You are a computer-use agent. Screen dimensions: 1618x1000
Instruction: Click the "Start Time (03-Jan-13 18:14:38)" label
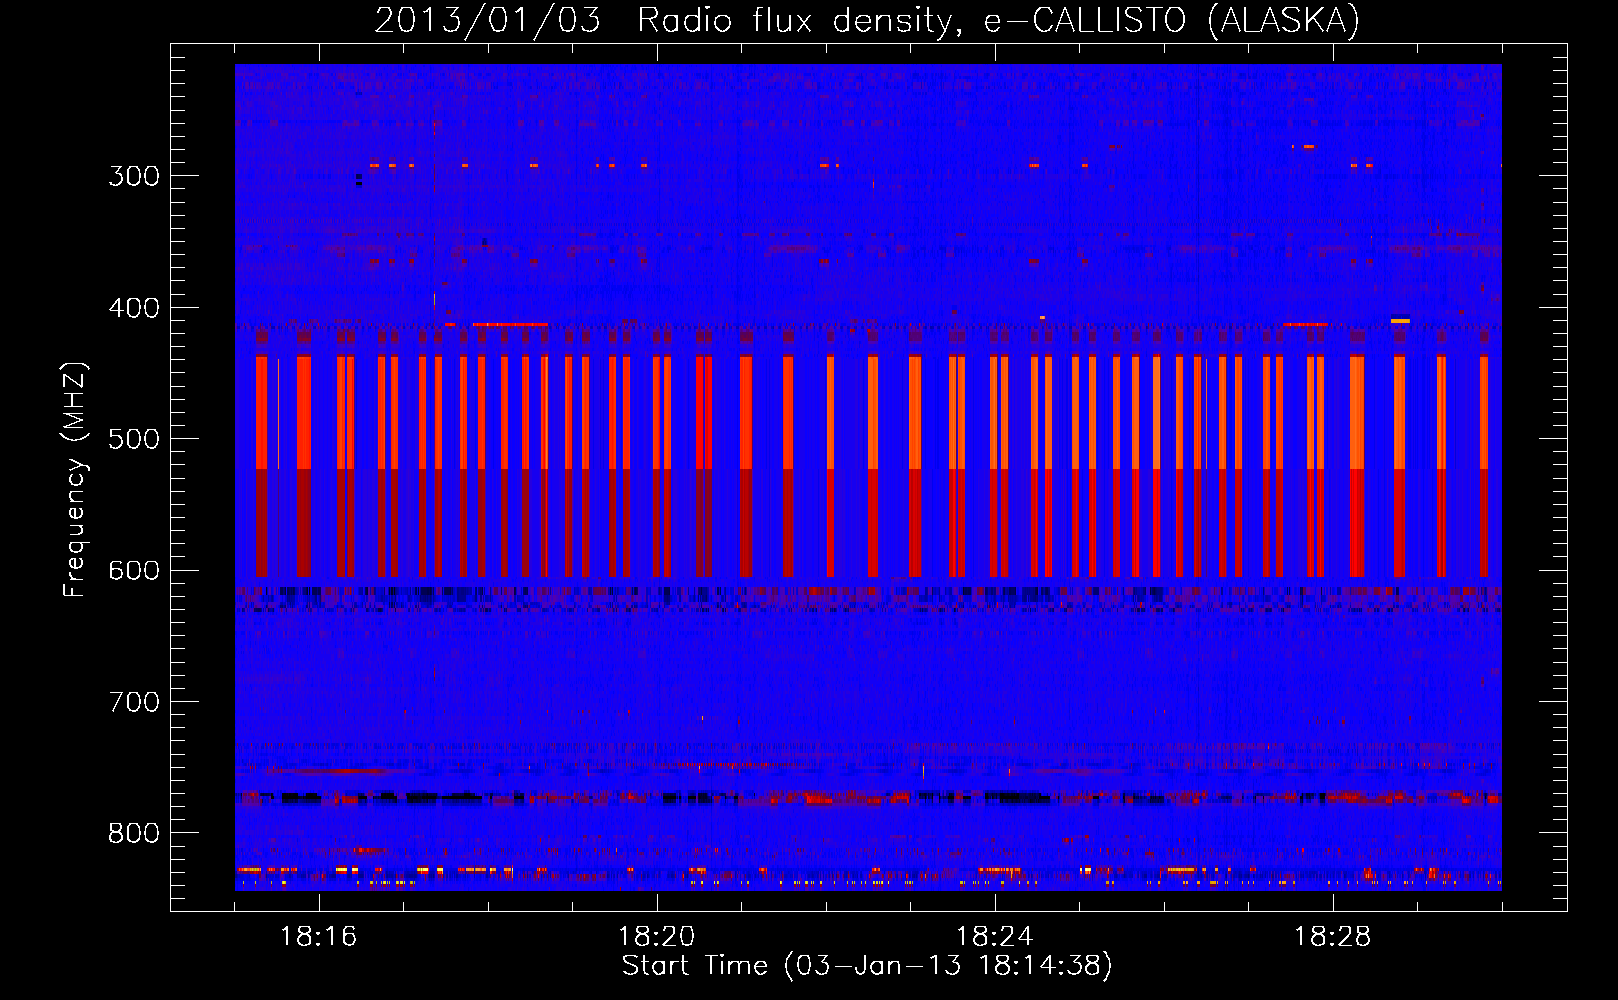(x=867, y=966)
